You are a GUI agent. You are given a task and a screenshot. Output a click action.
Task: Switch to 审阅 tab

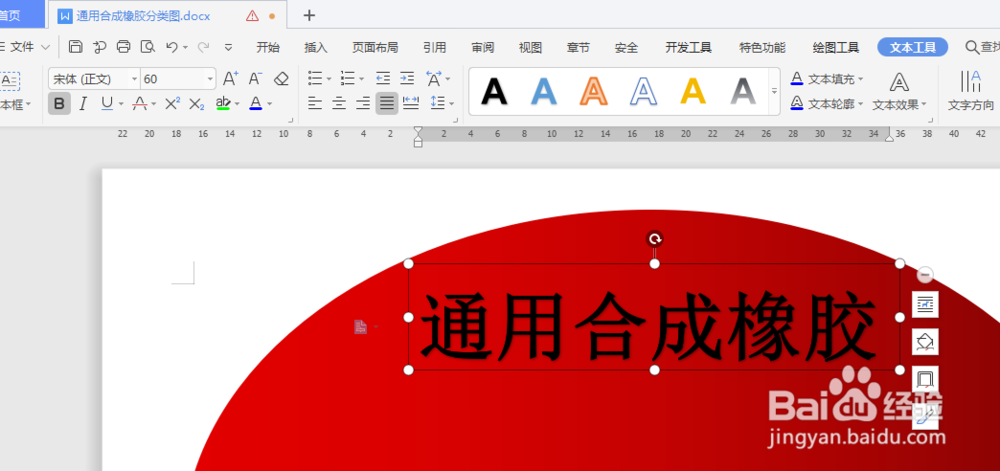coord(483,47)
